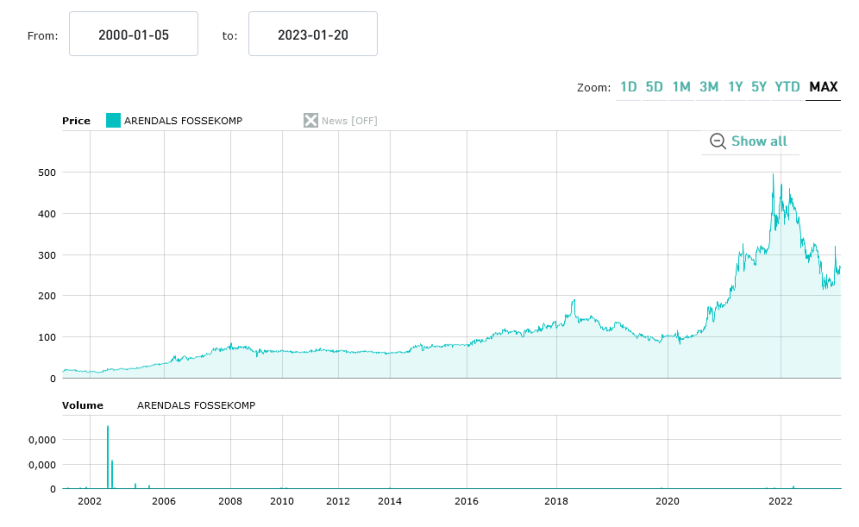Switch zoom to 1M
The height and width of the screenshot is (527, 859).
[681, 87]
